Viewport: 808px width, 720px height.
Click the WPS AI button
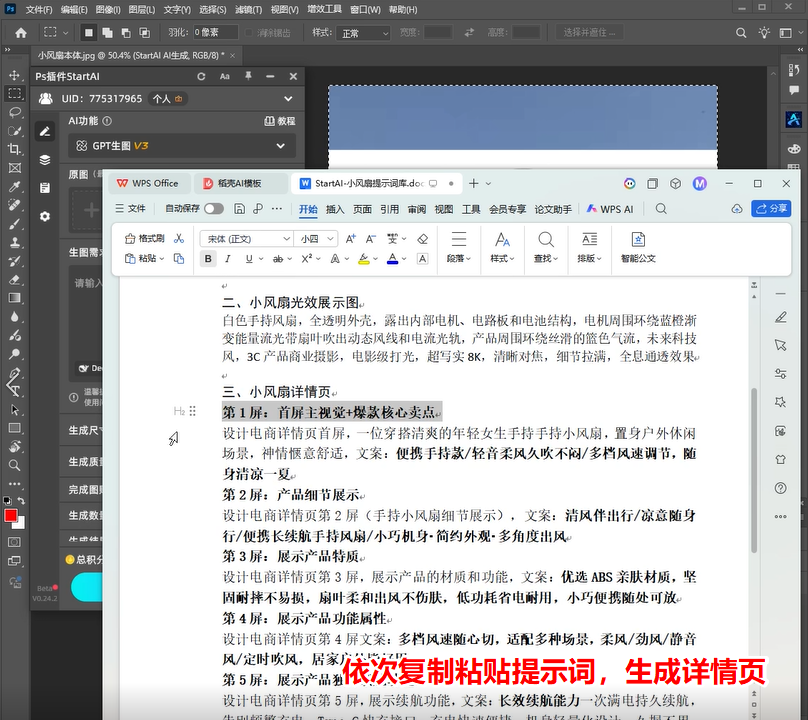[610, 209]
